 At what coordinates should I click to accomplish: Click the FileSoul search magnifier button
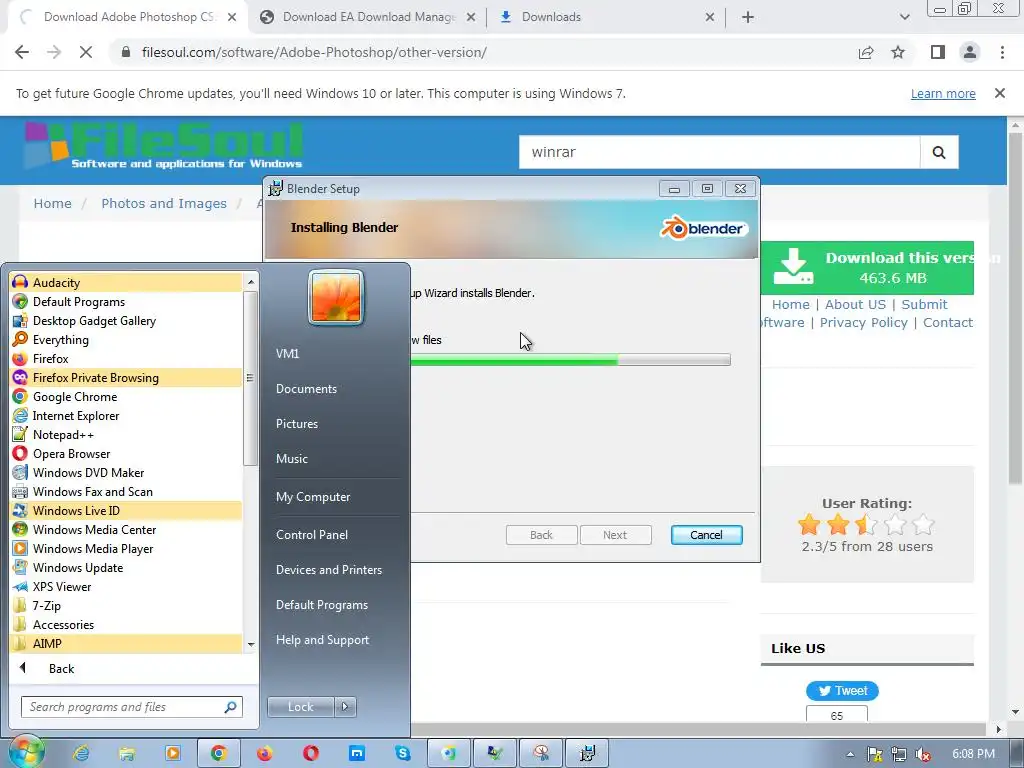(x=939, y=152)
